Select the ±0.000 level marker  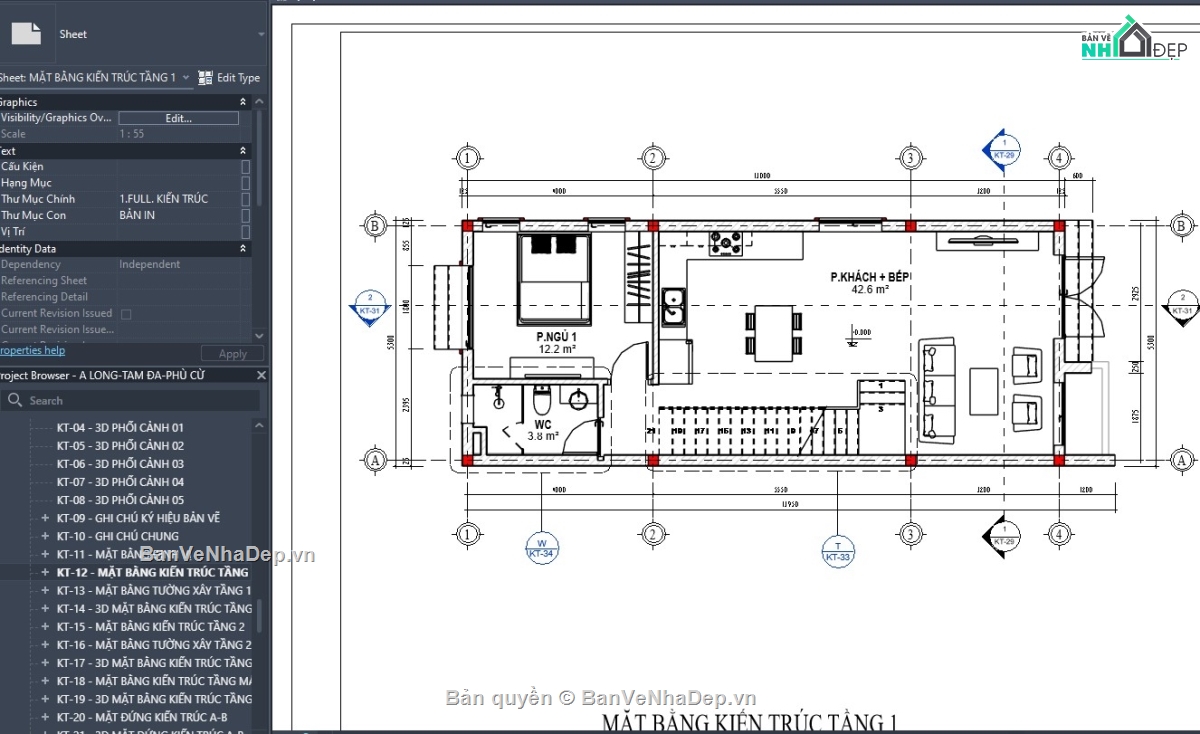coord(857,334)
